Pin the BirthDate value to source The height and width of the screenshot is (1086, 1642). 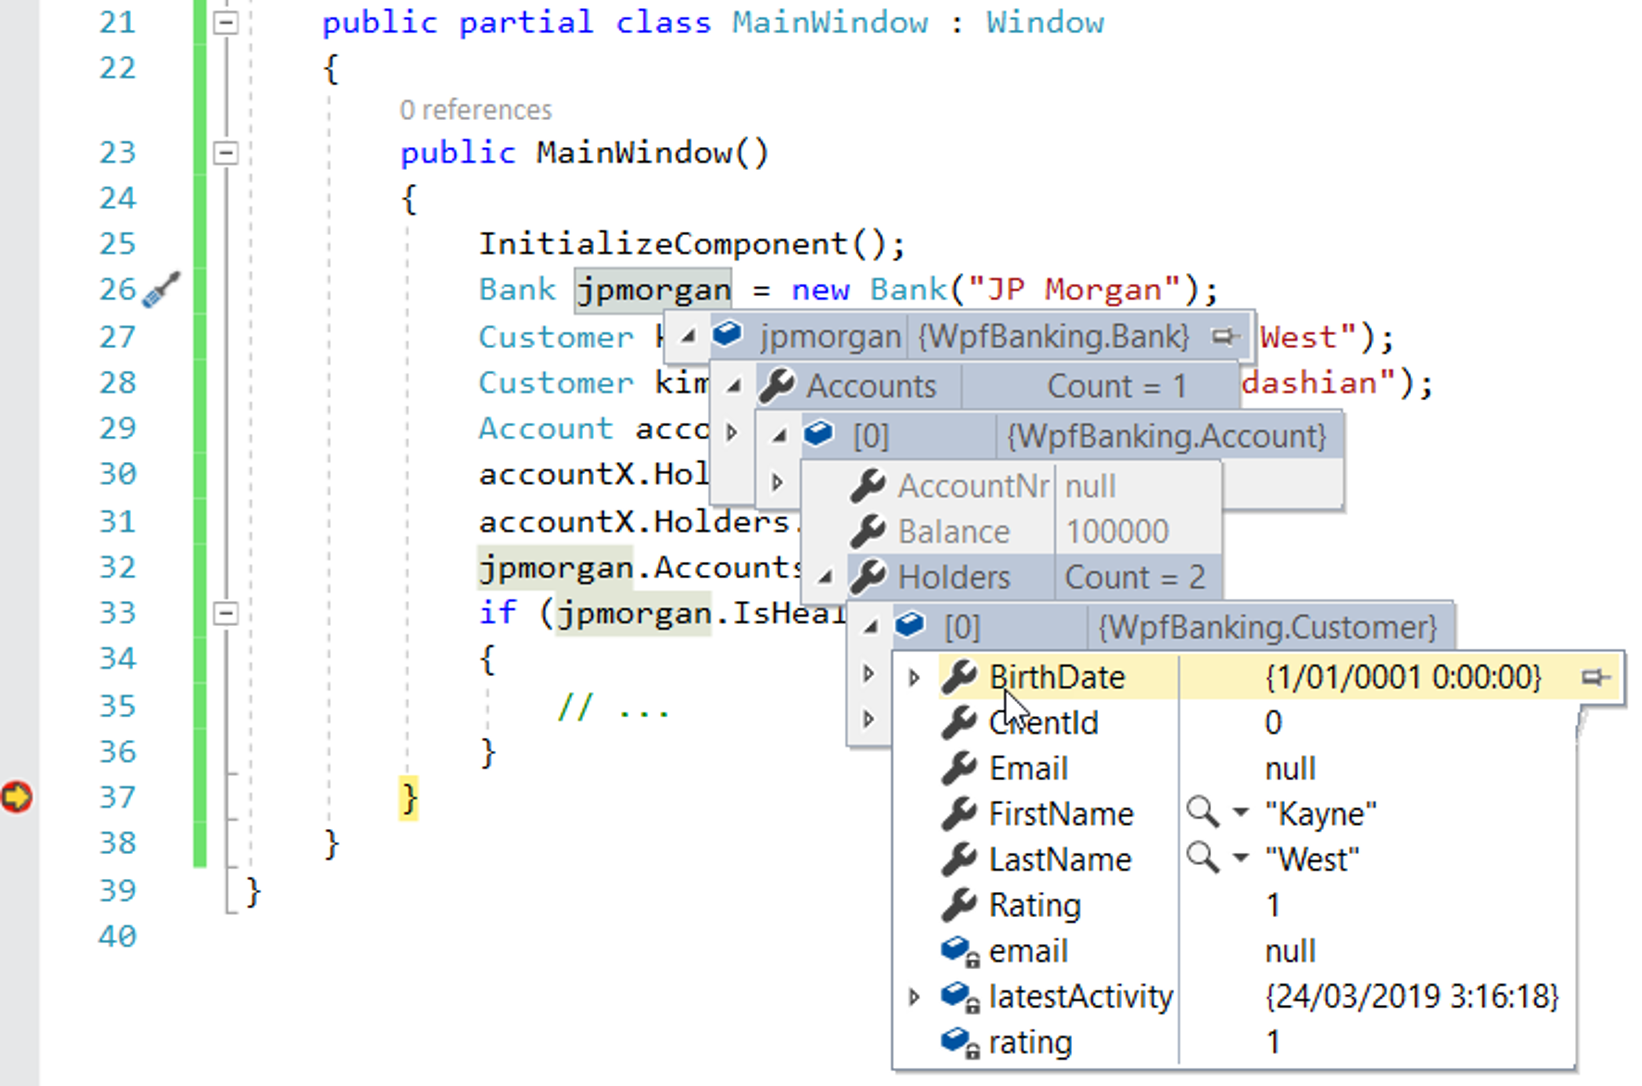pos(1594,678)
